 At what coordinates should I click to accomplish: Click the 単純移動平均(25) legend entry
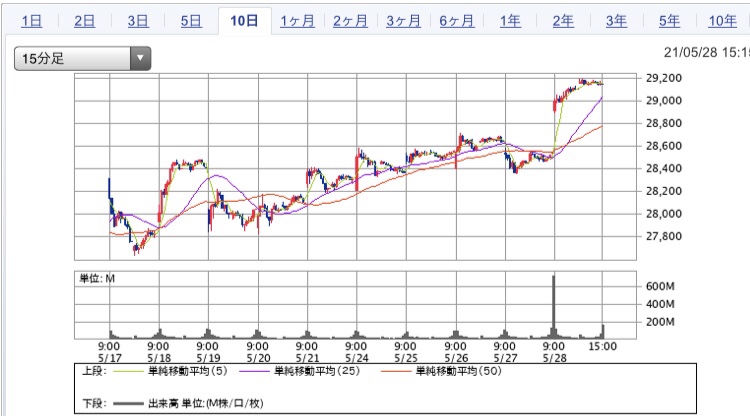pyautogui.click(x=317, y=371)
